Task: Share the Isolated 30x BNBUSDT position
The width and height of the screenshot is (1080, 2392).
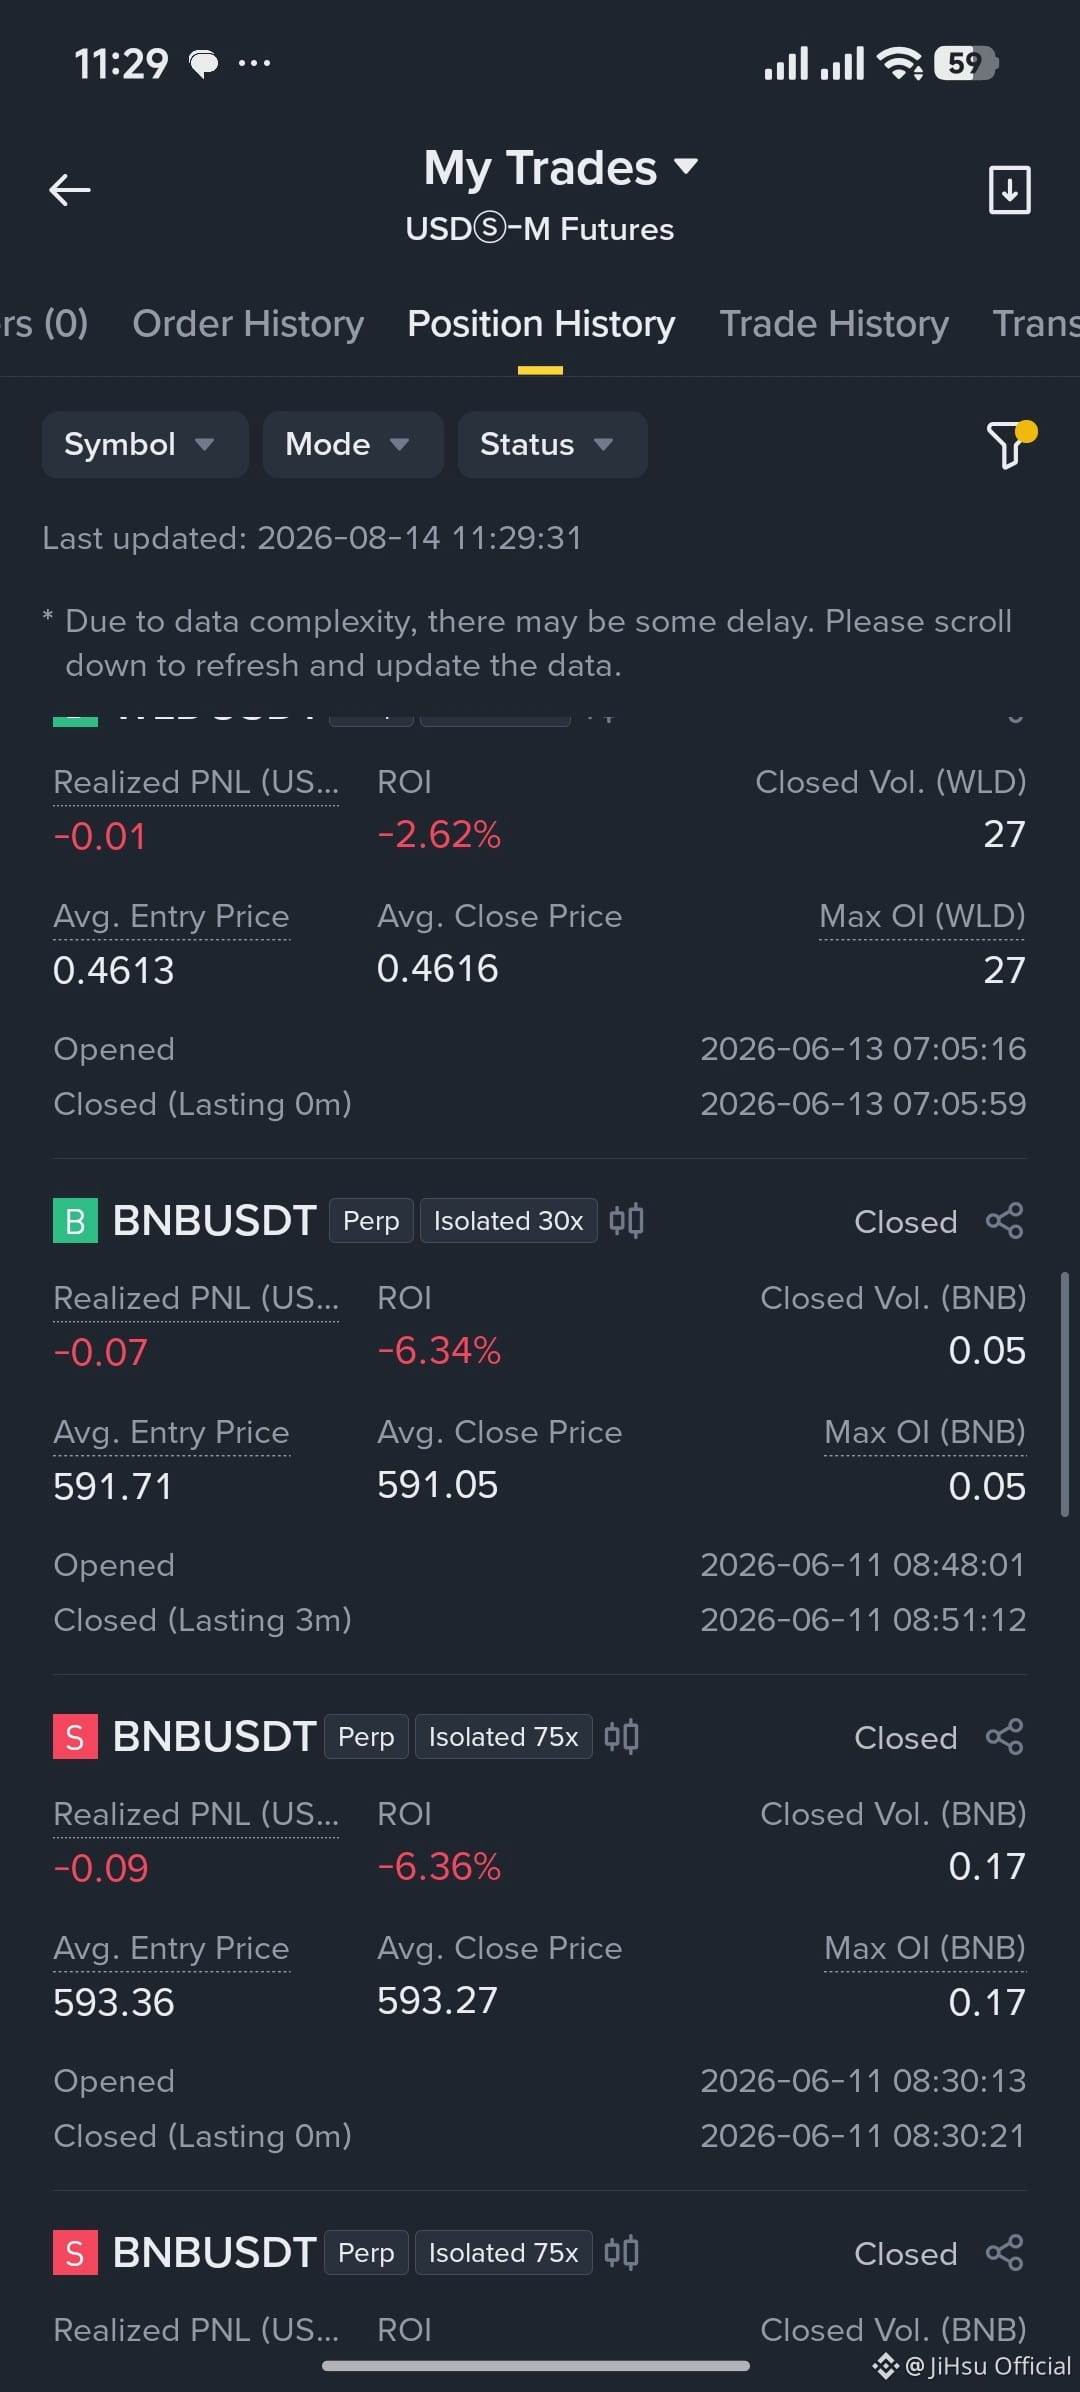Action: [x=1004, y=1221]
